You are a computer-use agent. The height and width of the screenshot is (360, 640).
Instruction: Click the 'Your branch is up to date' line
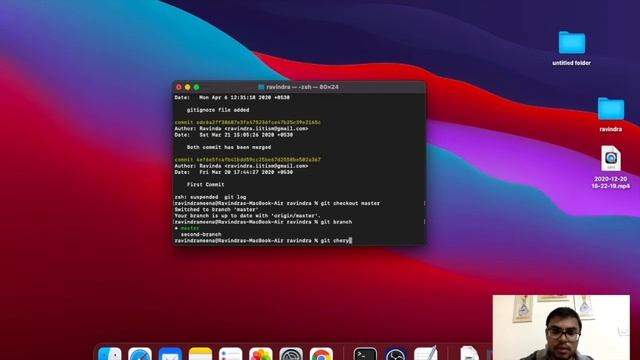point(248,216)
